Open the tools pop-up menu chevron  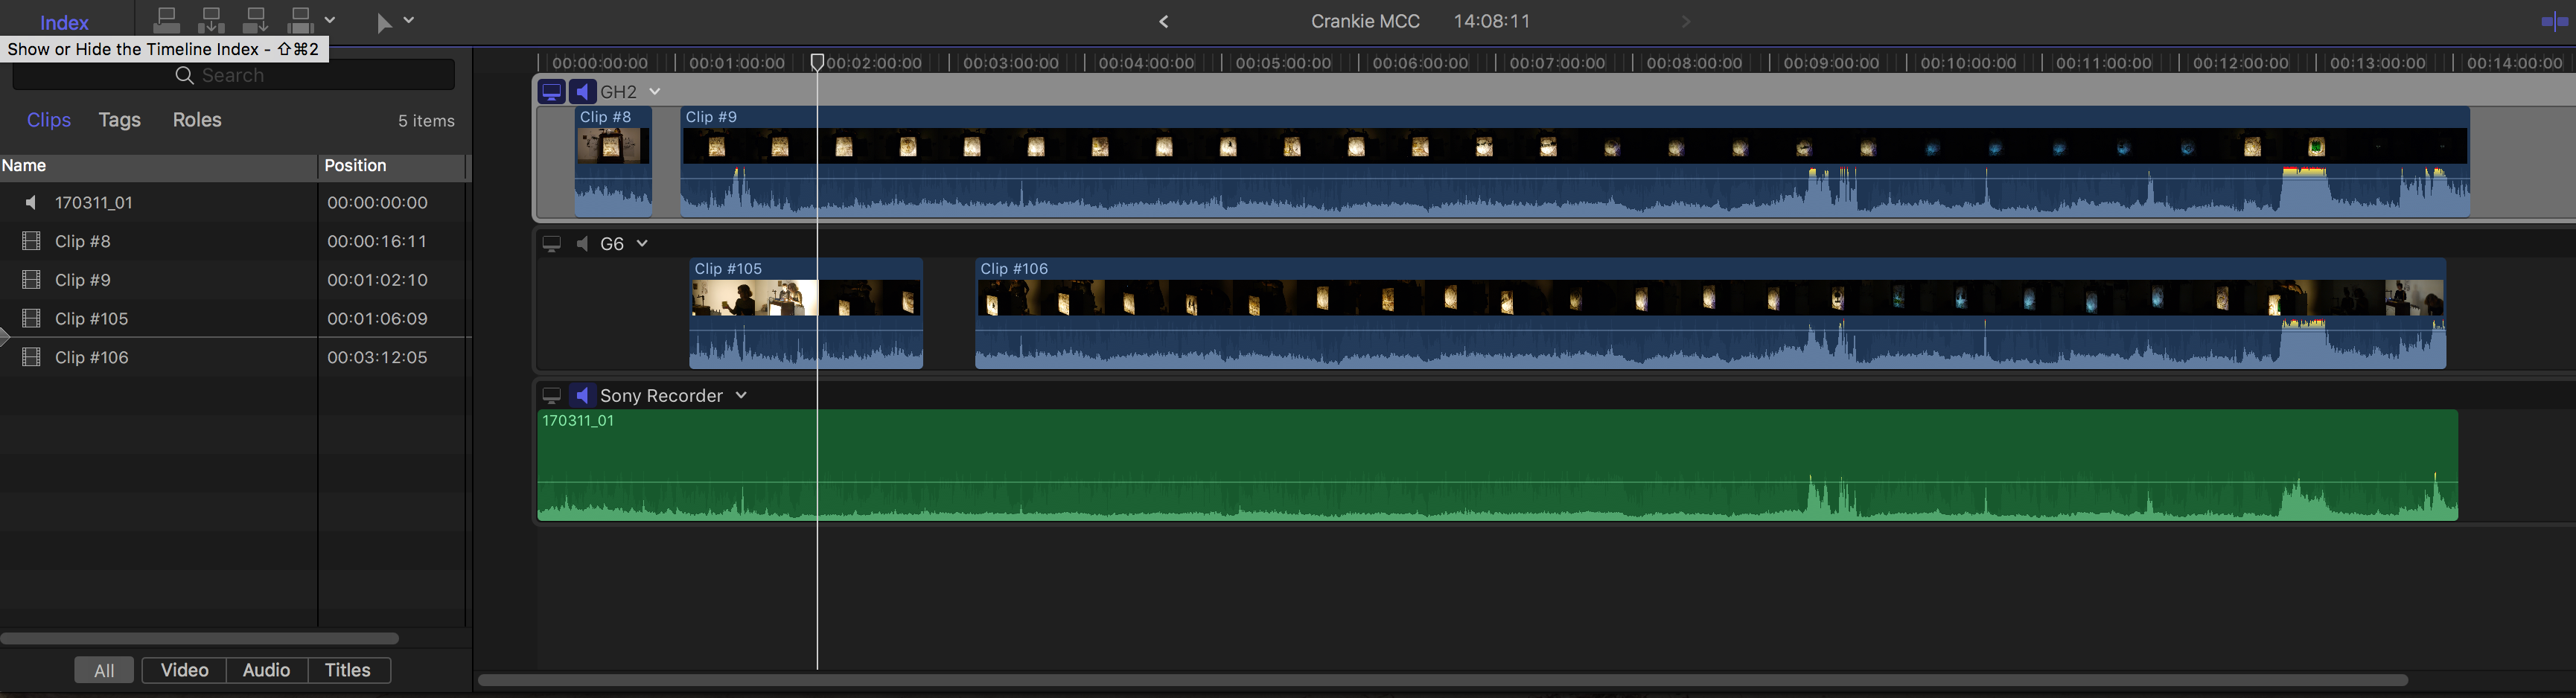[x=409, y=20]
